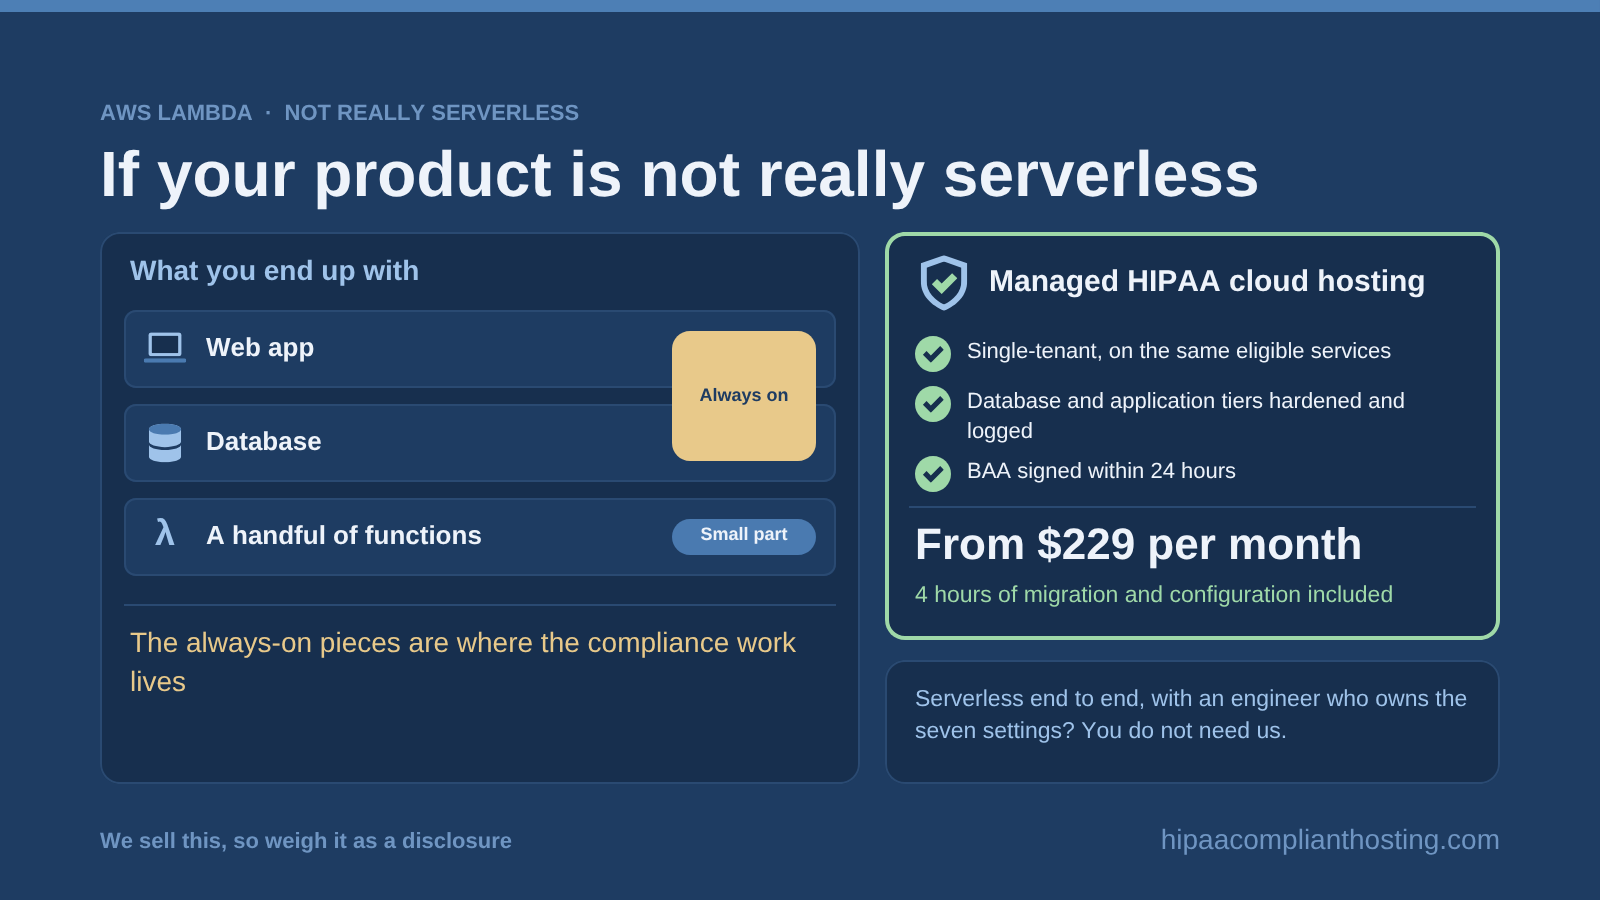Click the From $229 per month price
This screenshot has width=1600, height=900.
(x=1138, y=545)
